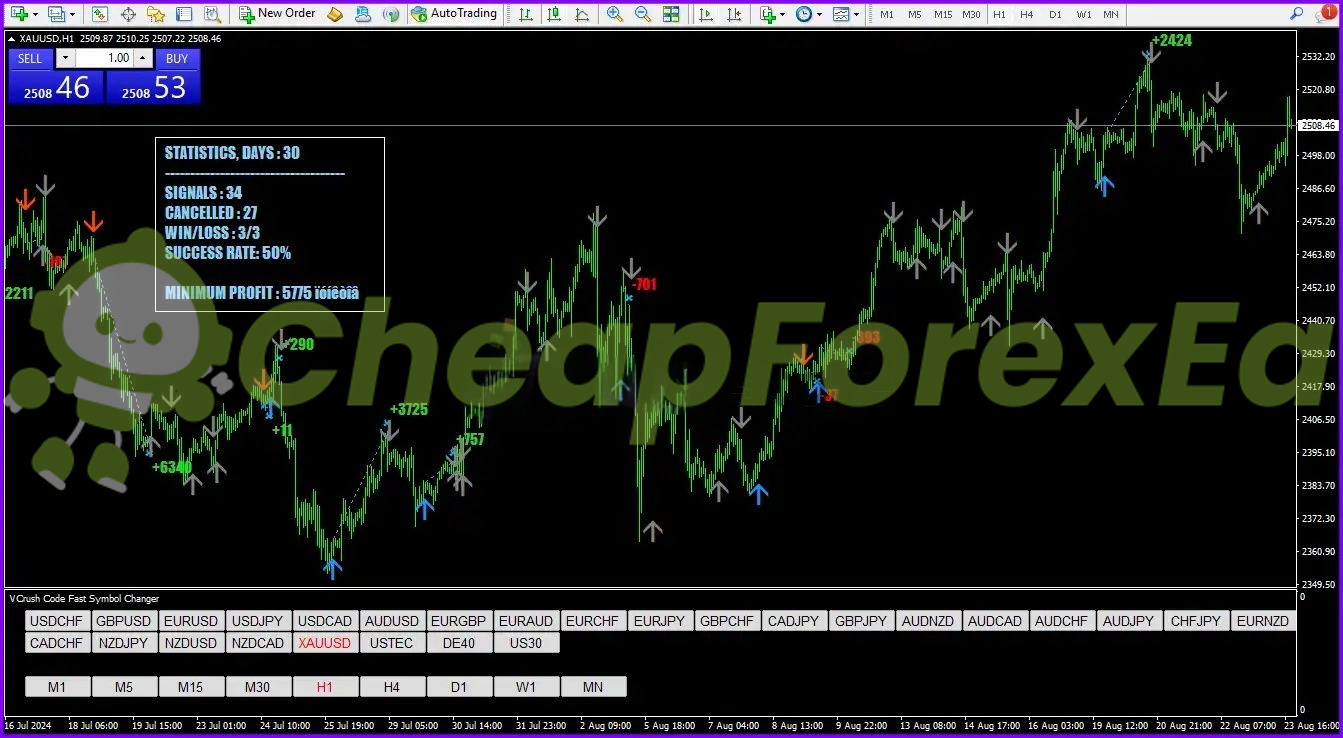
Task: Open the Profiles toolbar icon
Action: pyautogui.click(x=57, y=14)
